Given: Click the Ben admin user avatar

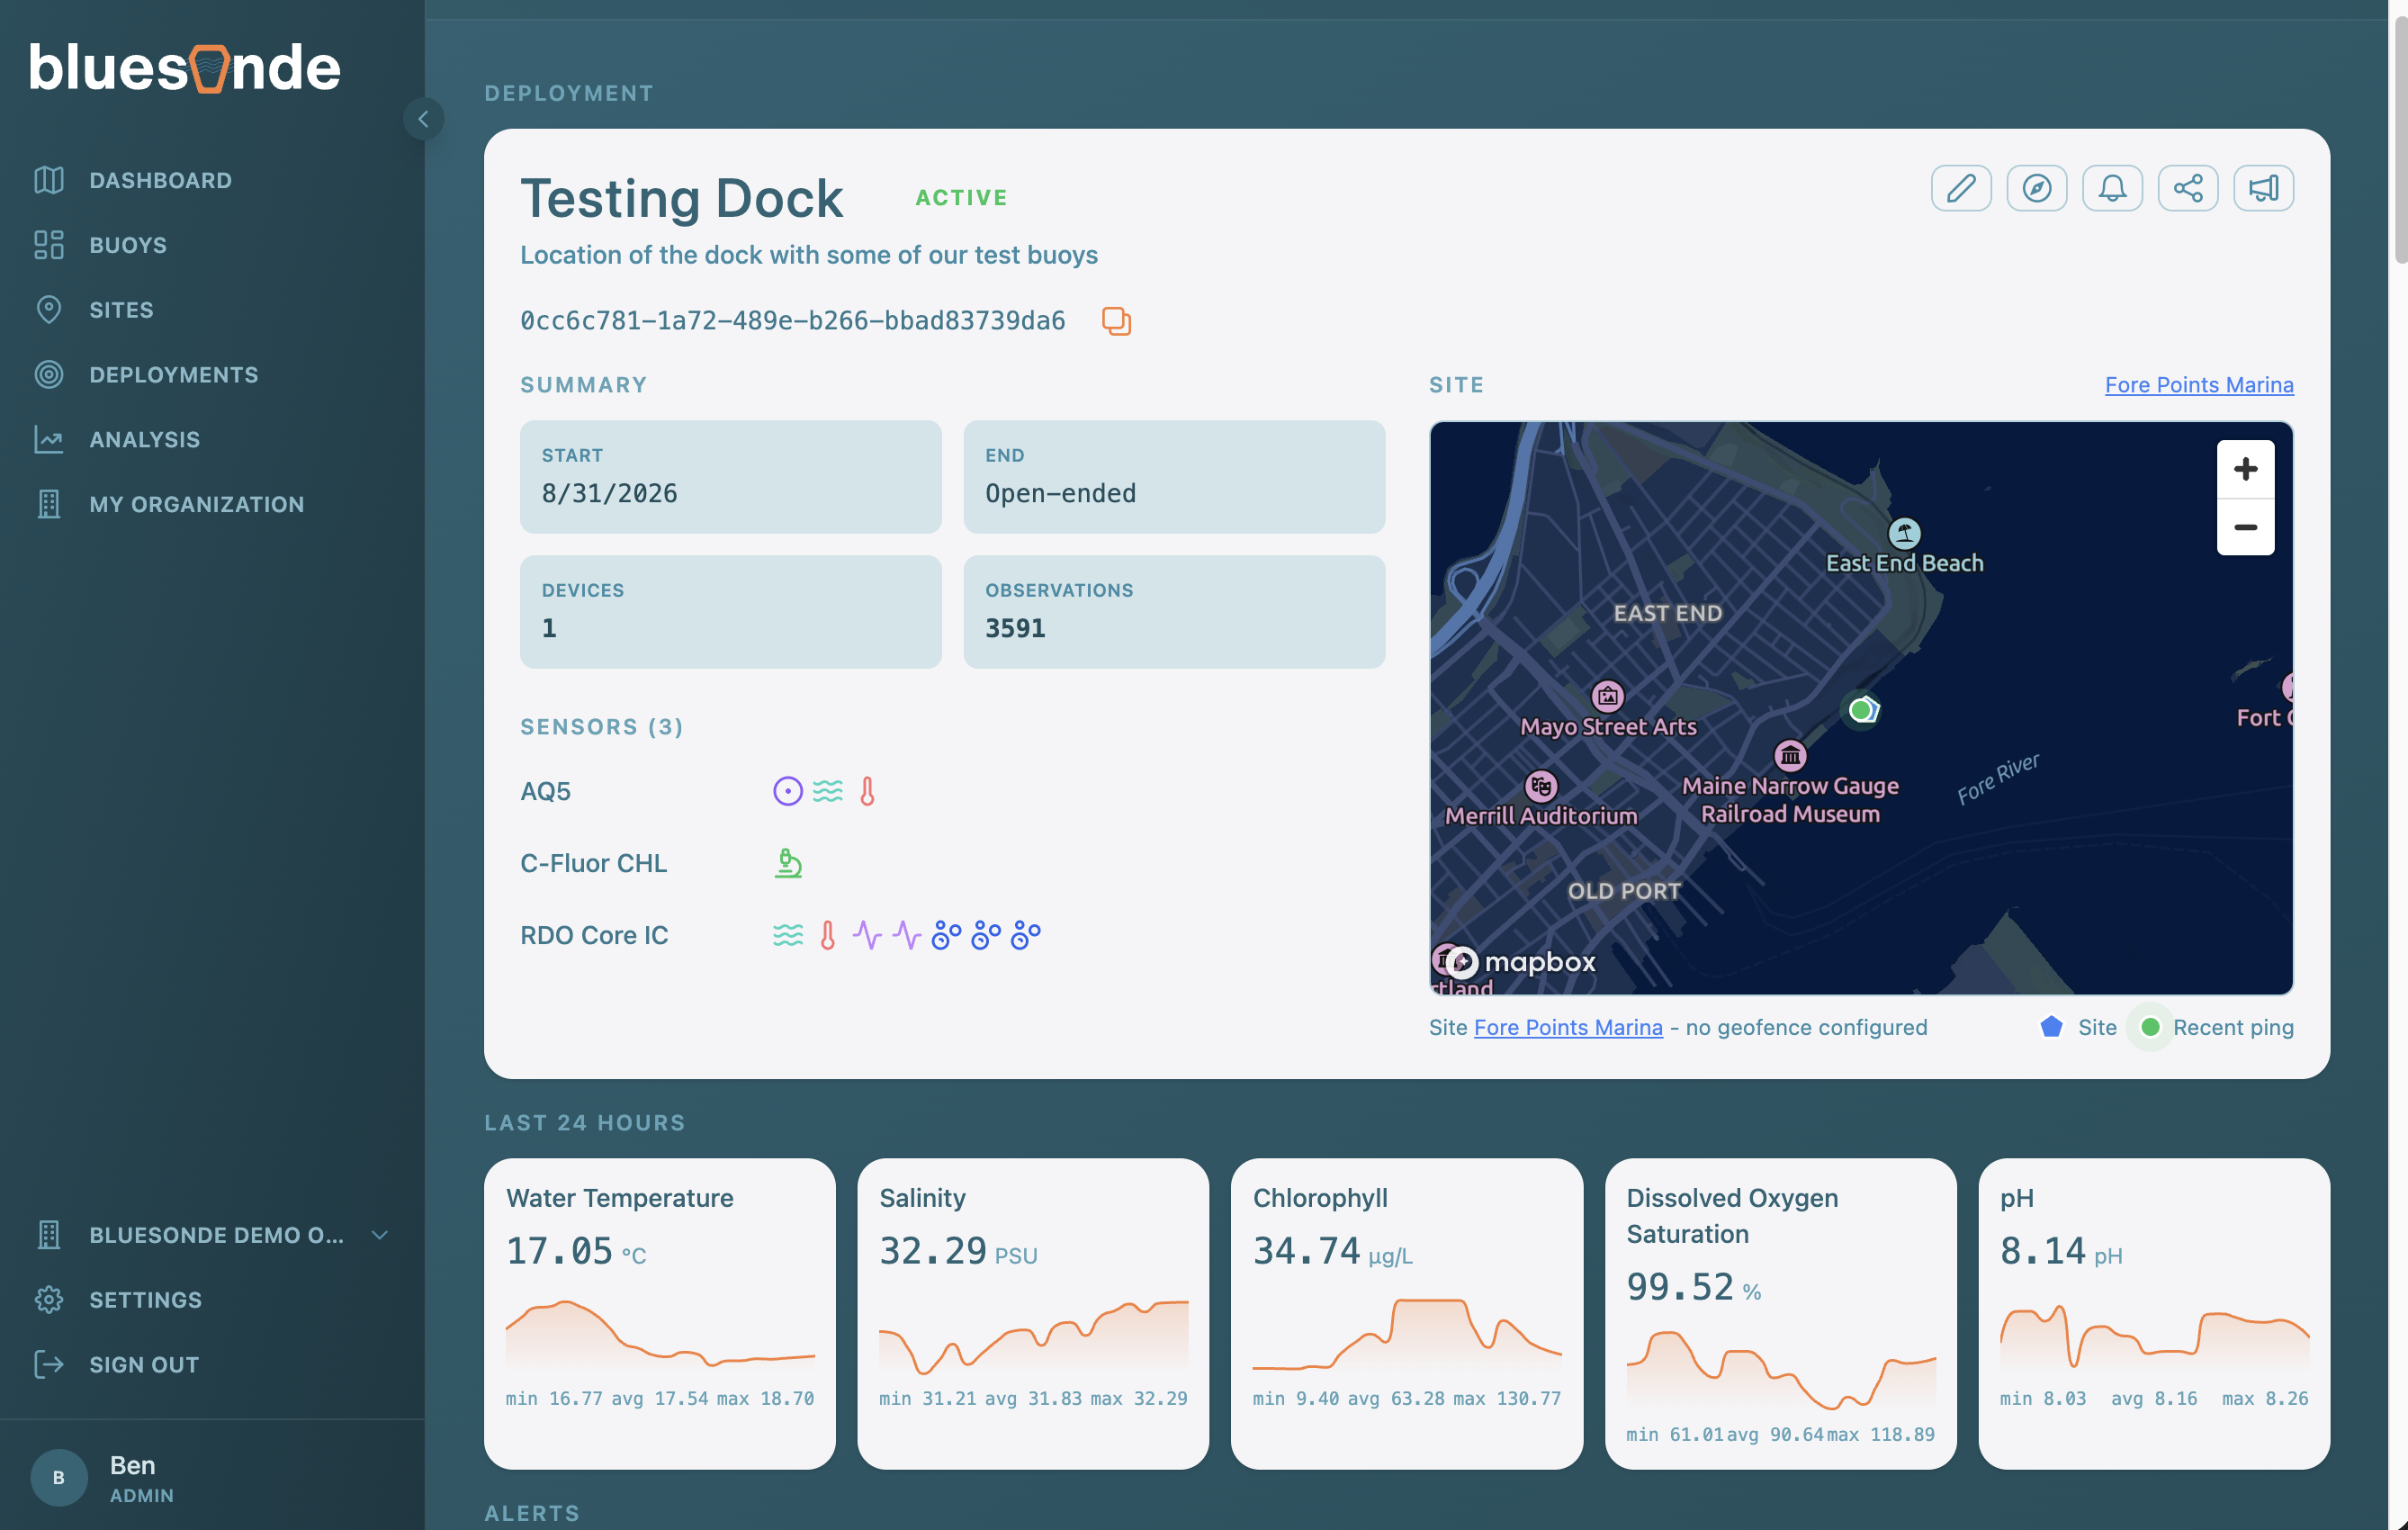Looking at the screenshot, I should tap(59, 1477).
